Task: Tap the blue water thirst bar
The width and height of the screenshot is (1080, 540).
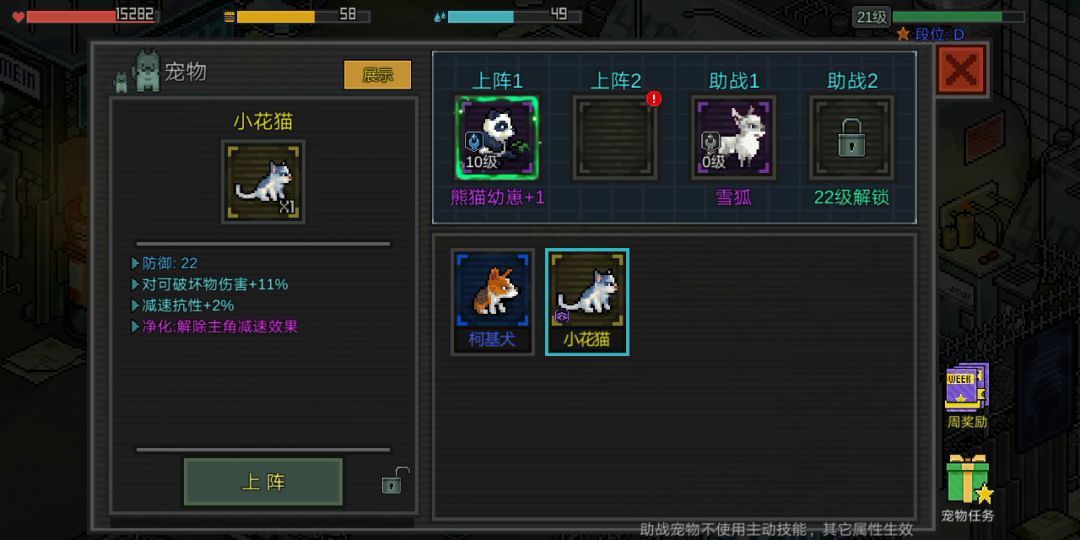Action: pyautogui.click(x=513, y=16)
